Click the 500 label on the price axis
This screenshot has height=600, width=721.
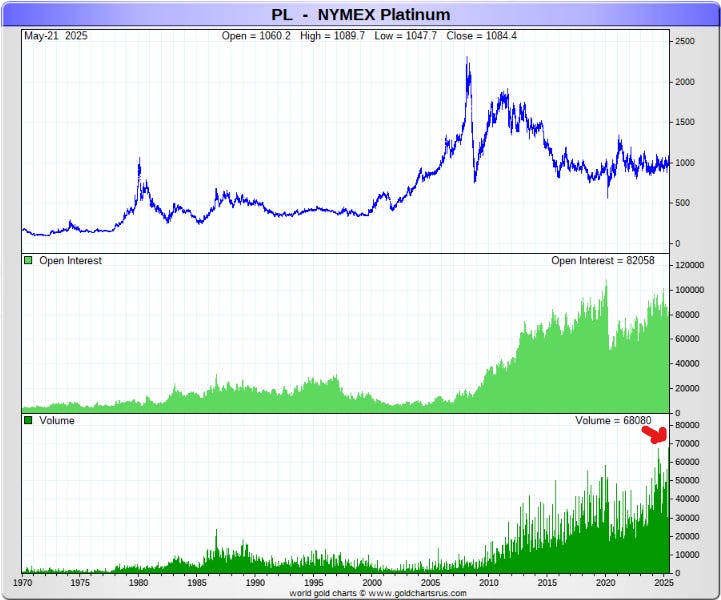point(682,203)
